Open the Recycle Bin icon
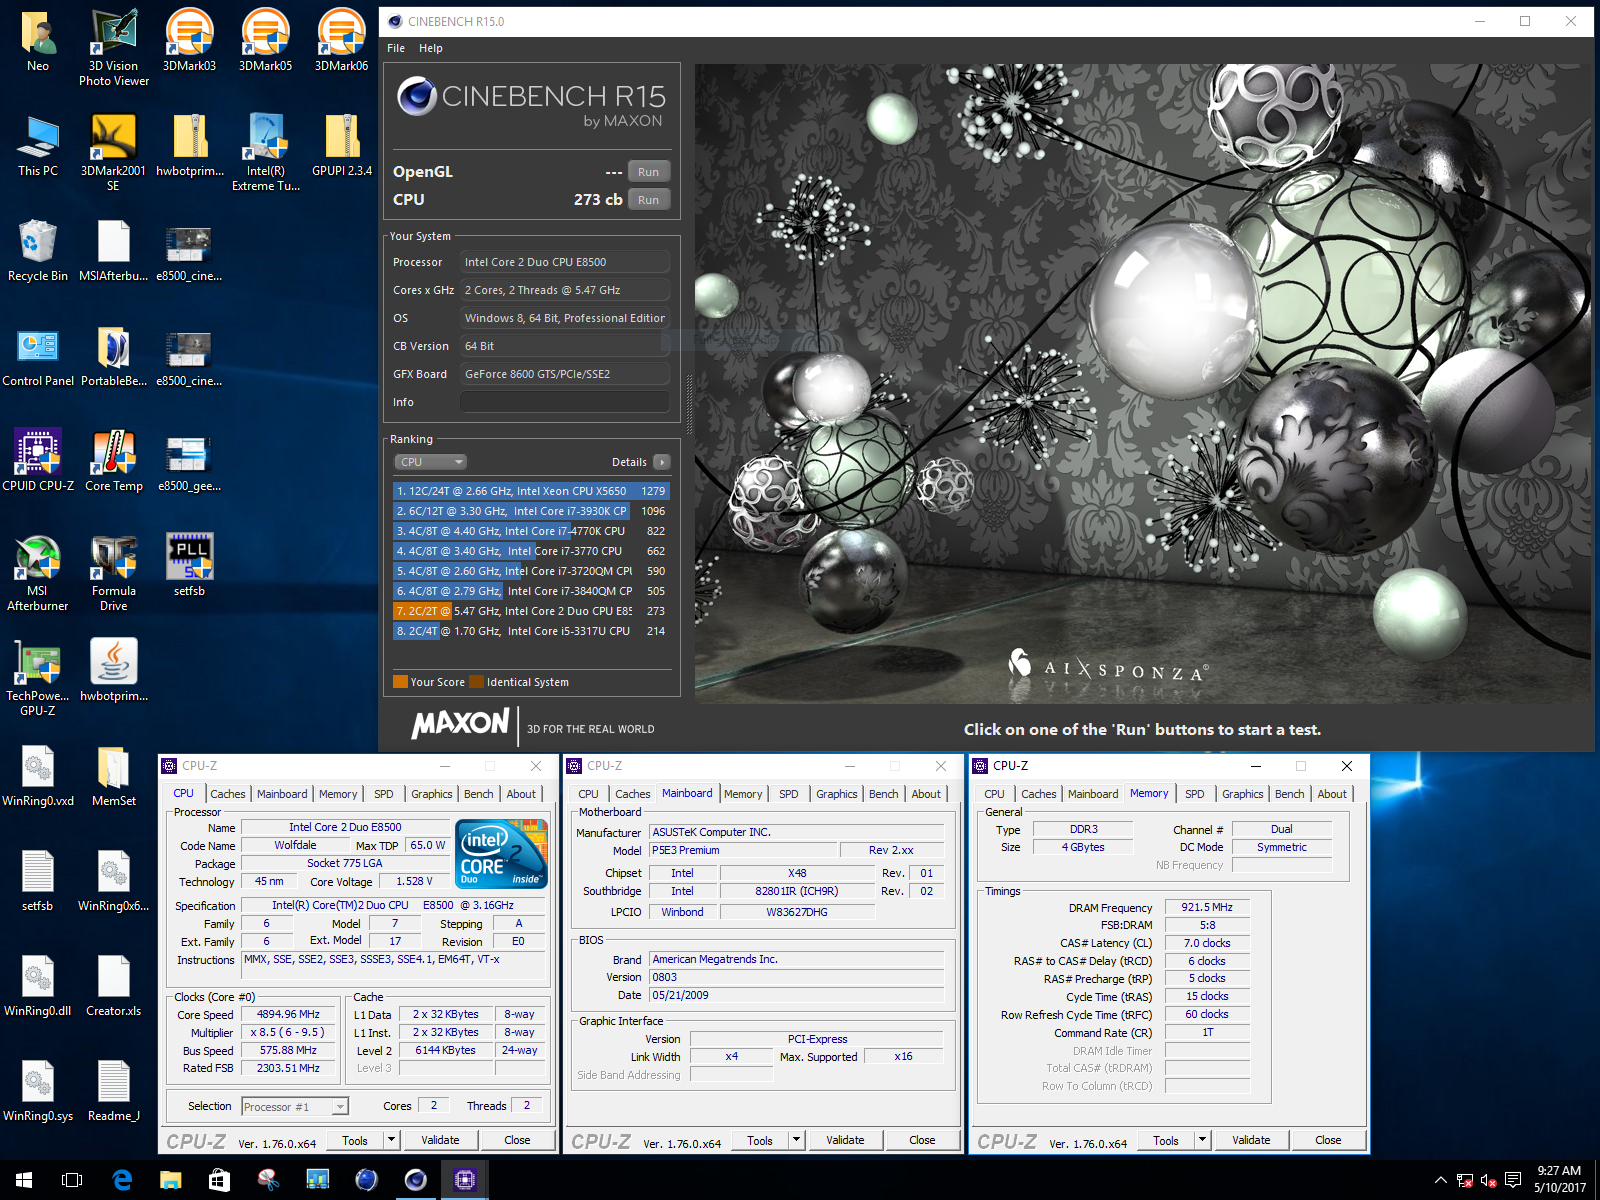1600x1200 pixels. point(38,250)
